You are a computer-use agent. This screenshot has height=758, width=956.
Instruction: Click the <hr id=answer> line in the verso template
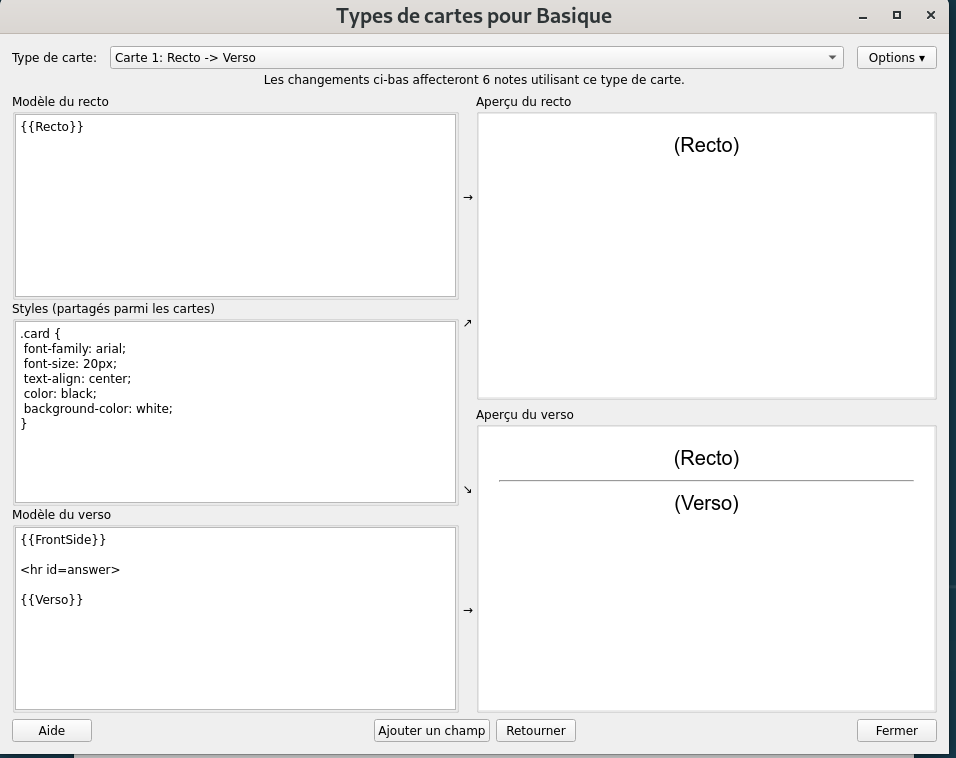(x=70, y=570)
